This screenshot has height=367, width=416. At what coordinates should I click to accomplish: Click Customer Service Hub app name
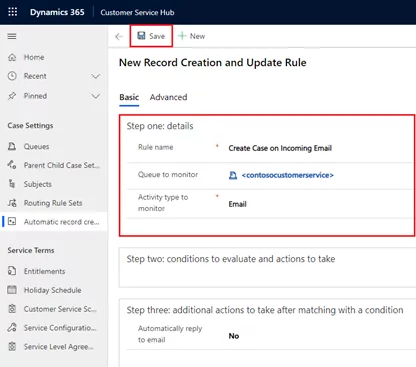pyautogui.click(x=137, y=12)
